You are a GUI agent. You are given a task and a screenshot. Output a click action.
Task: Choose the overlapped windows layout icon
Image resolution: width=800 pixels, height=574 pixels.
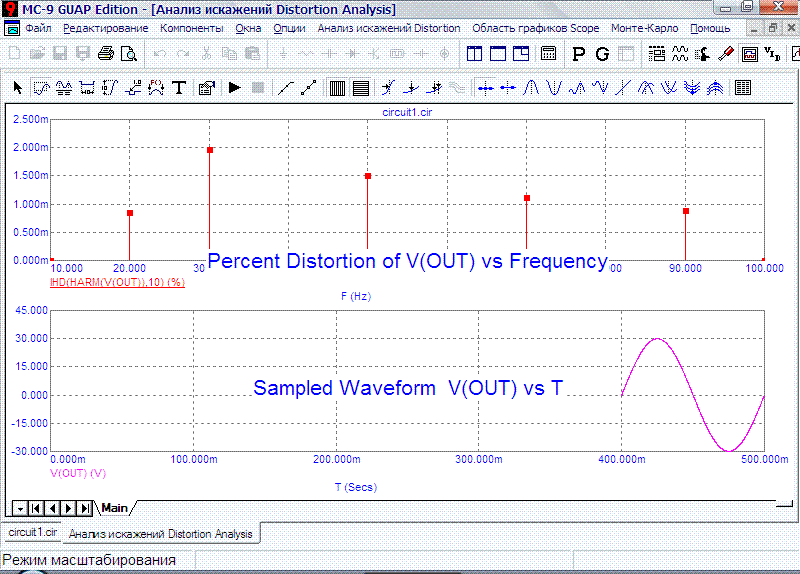coord(521,54)
